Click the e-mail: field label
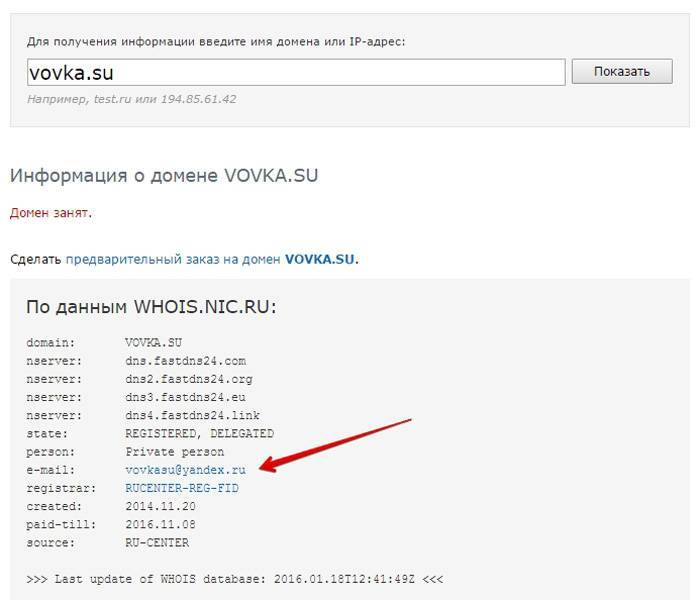The image size is (700, 600). coord(50,470)
